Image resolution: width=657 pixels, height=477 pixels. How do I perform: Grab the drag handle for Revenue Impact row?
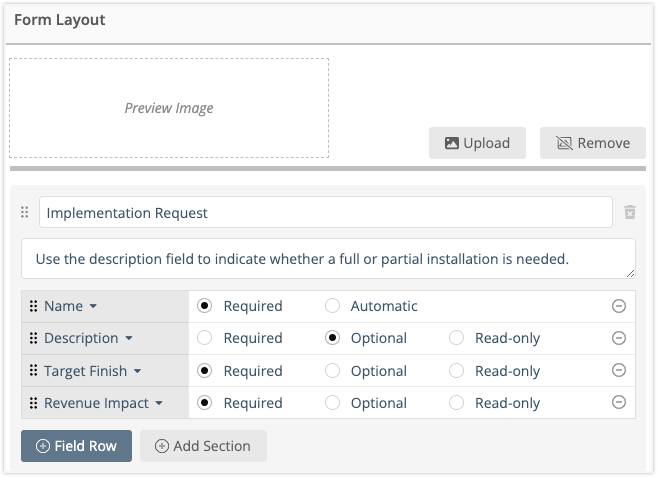33,403
